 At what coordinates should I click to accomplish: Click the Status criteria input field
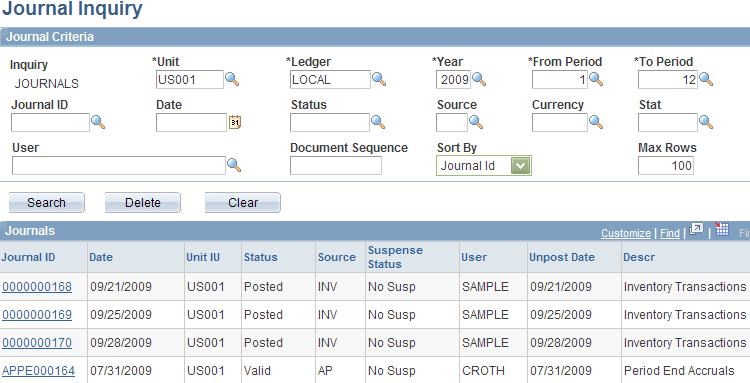pyautogui.click(x=330, y=122)
